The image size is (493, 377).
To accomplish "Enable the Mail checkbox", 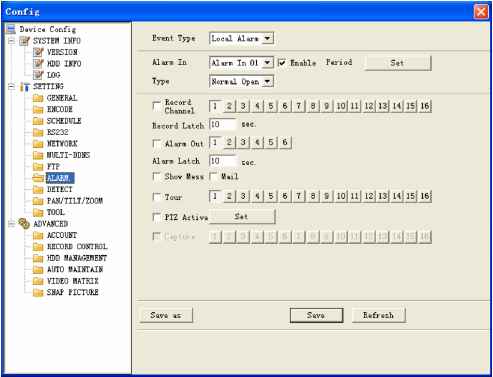I will tap(213, 176).
